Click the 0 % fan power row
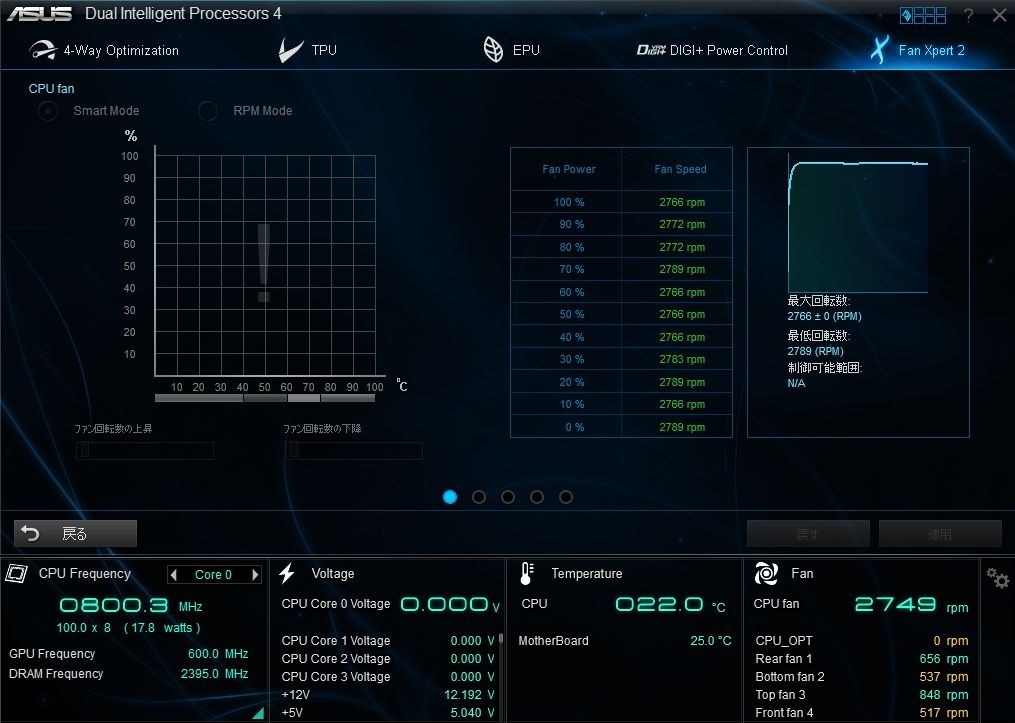Viewport: 1015px width, 723px height. coord(621,427)
